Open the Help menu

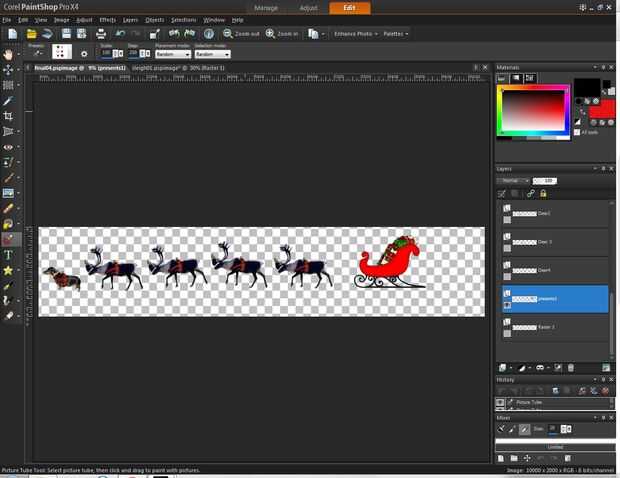[x=237, y=20]
